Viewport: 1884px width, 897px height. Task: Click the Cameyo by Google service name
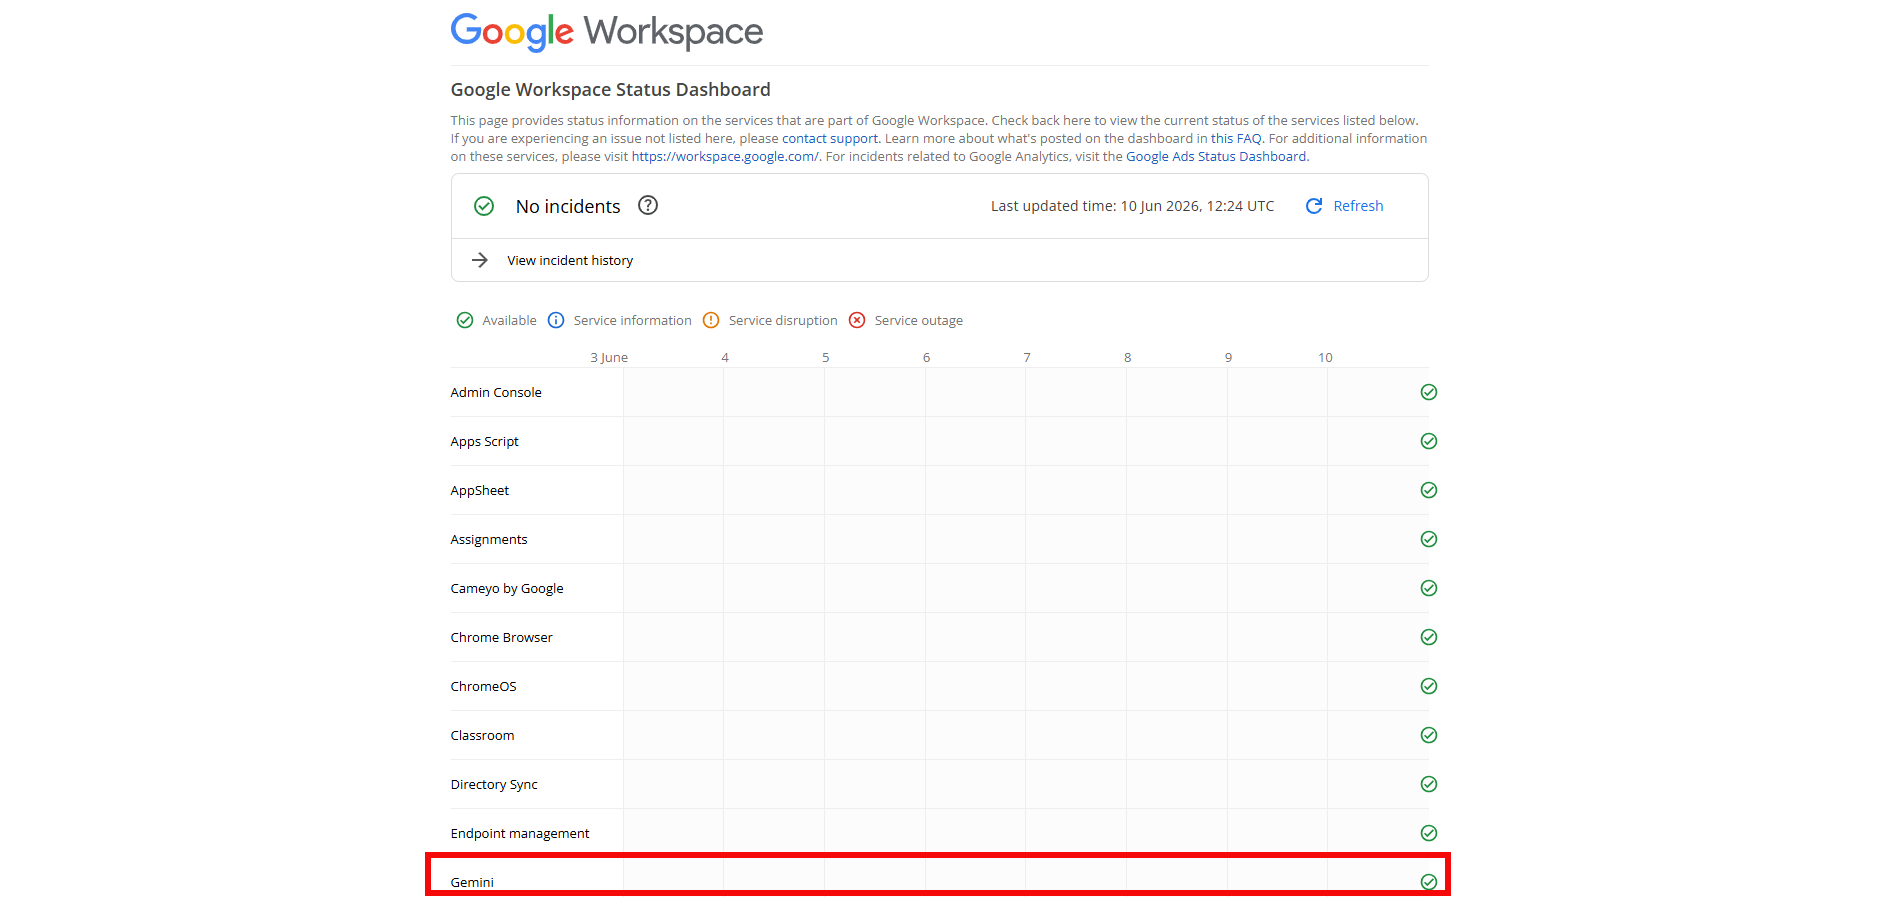point(507,588)
